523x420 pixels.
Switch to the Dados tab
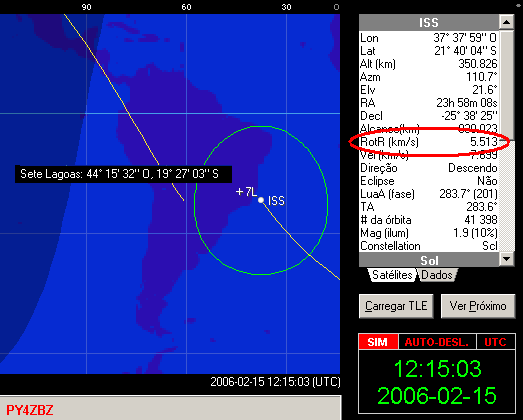(437, 275)
